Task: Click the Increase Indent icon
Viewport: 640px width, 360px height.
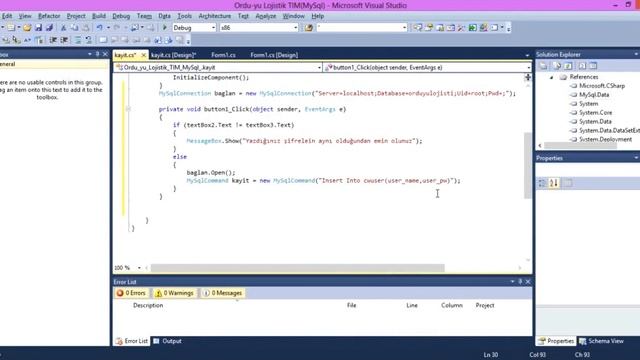Action: 64,40
